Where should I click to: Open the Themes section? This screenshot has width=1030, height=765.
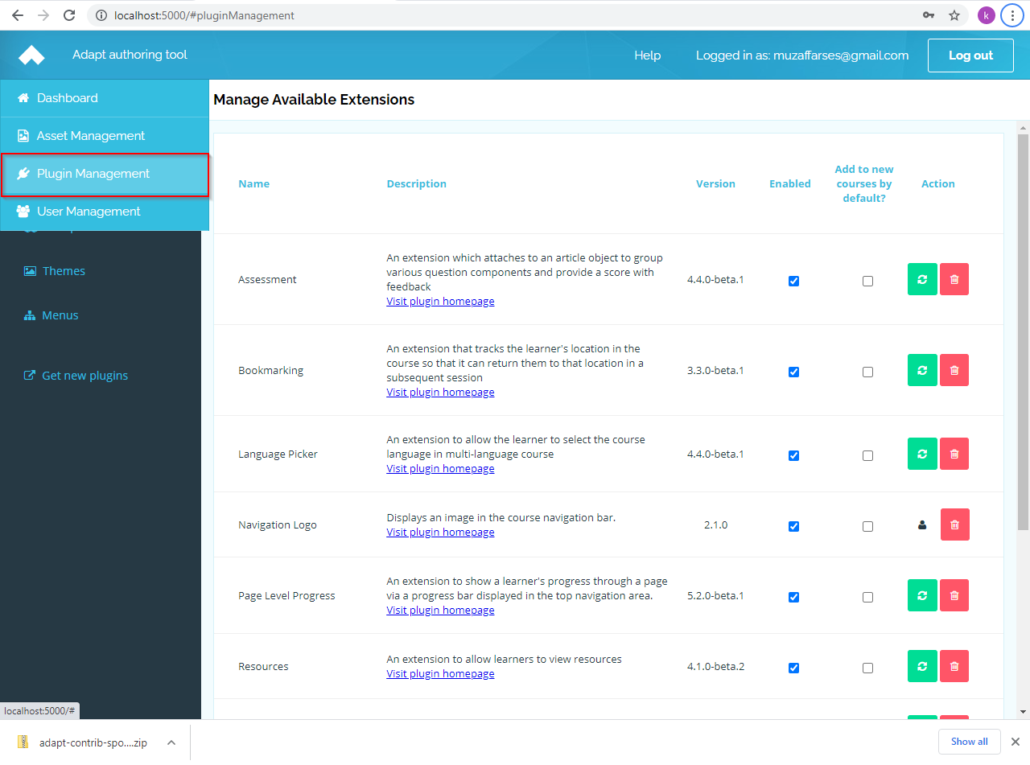click(64, 270)
